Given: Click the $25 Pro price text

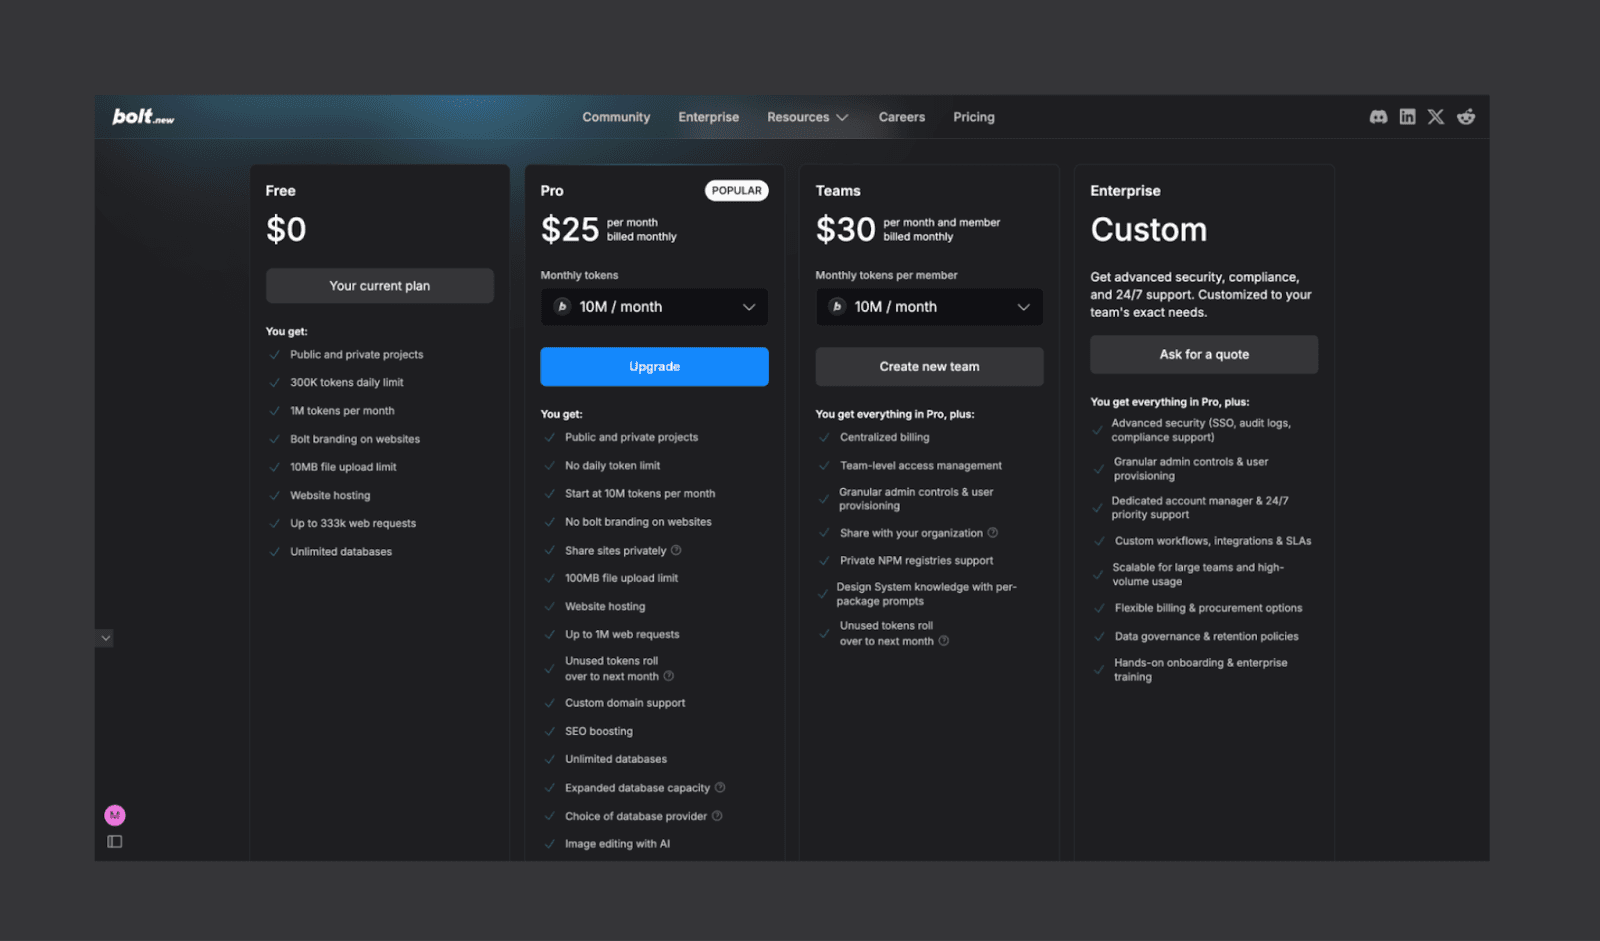Looking at the screenshot, I should click(570, 230).
